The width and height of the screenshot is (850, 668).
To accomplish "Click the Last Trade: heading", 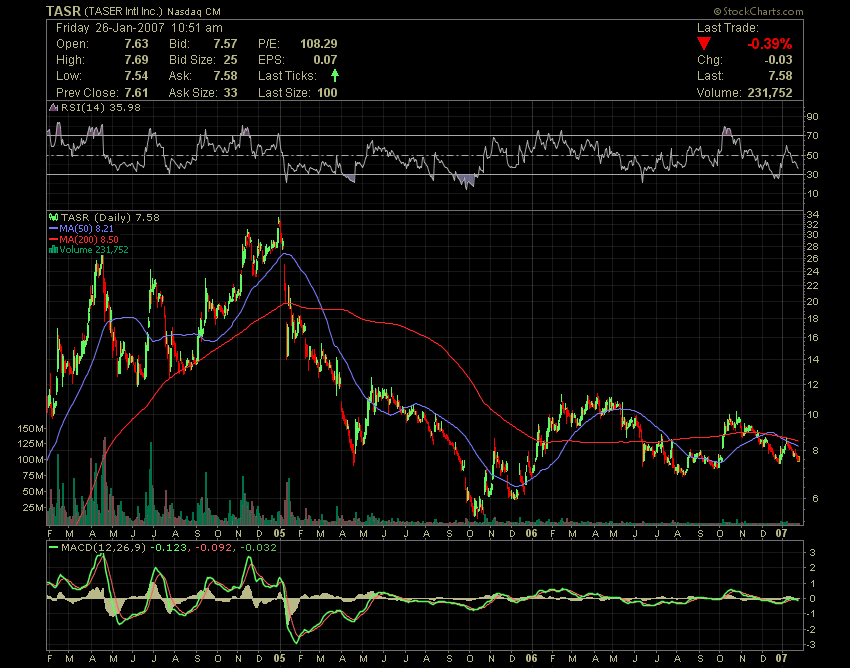I will (x=727, y=28).
